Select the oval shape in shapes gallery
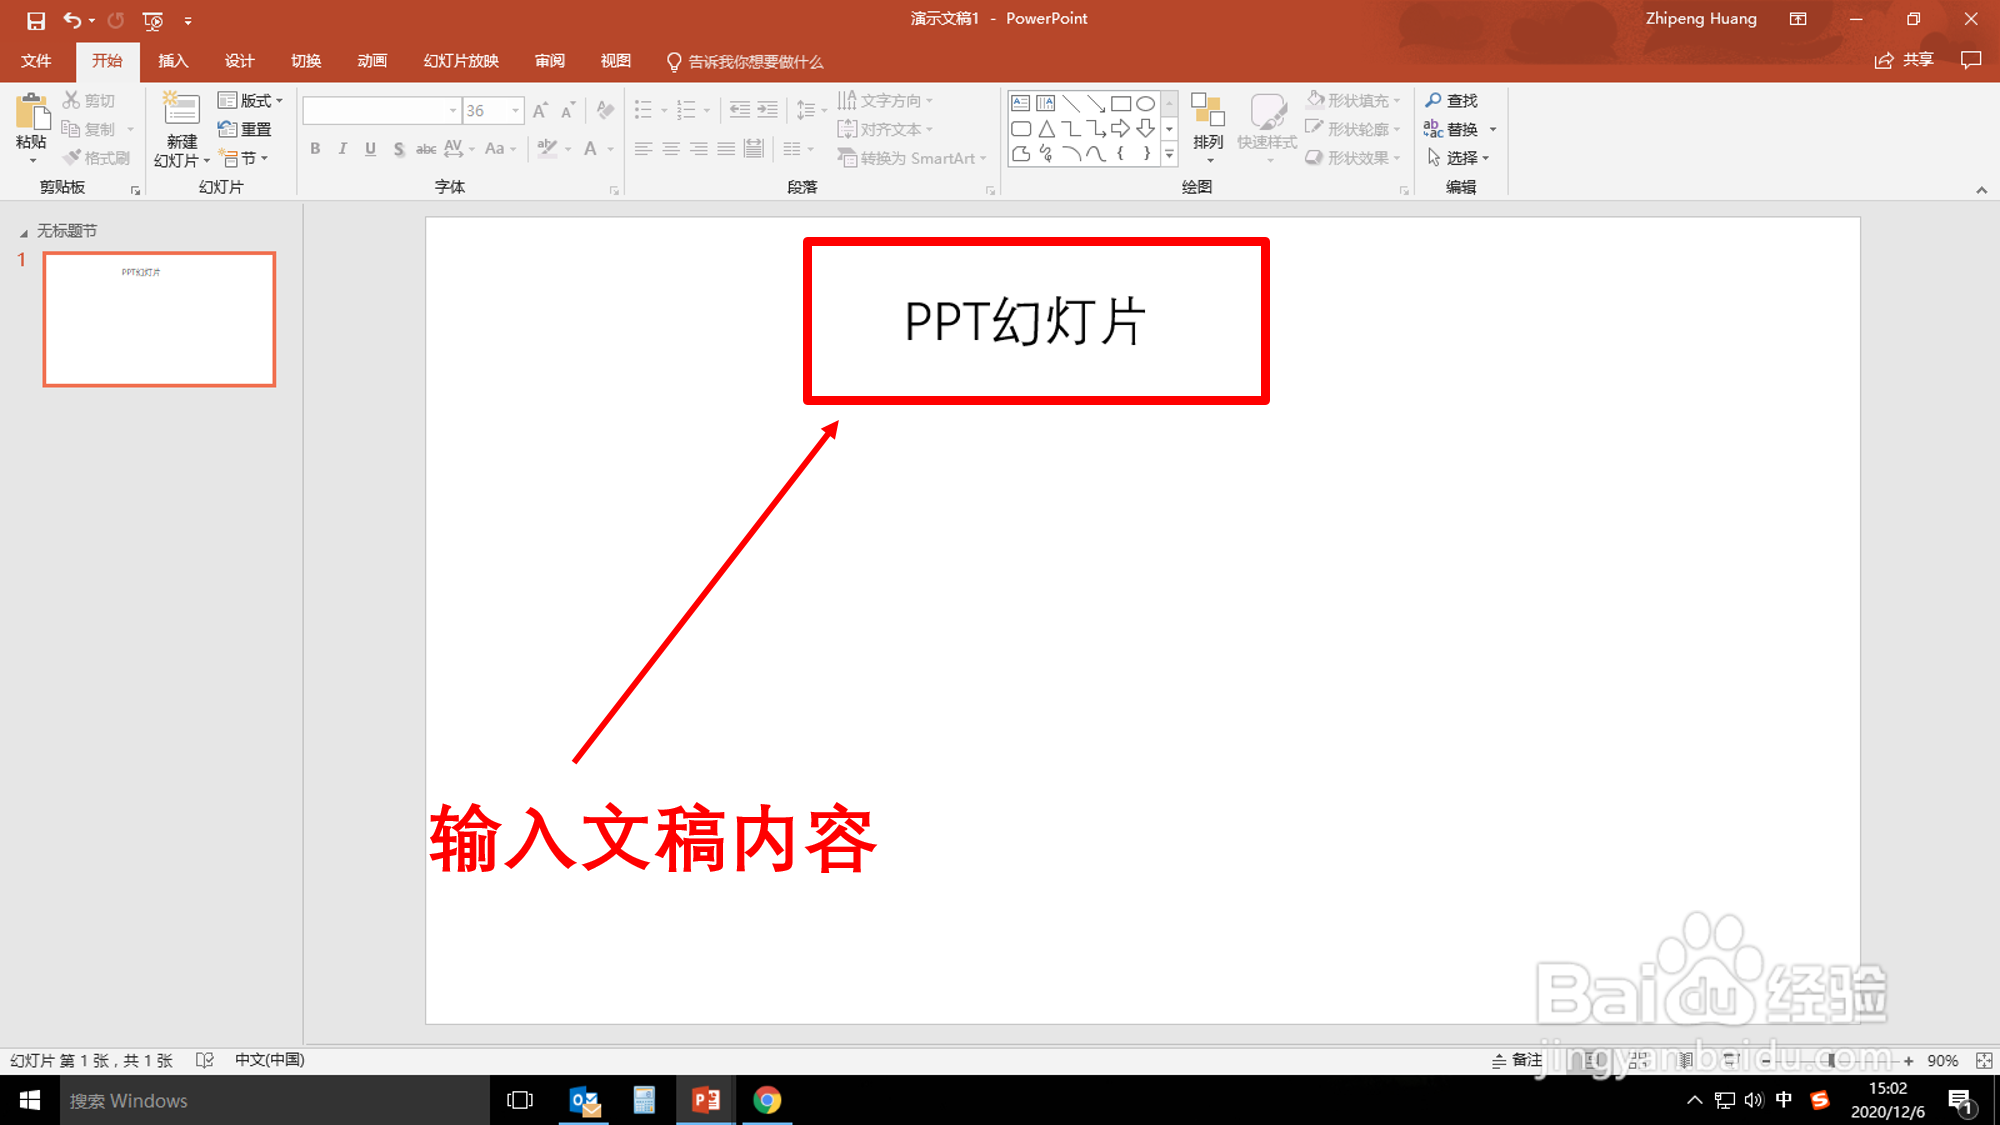Screen dimensions: 2000x1125 point(1146,103)
